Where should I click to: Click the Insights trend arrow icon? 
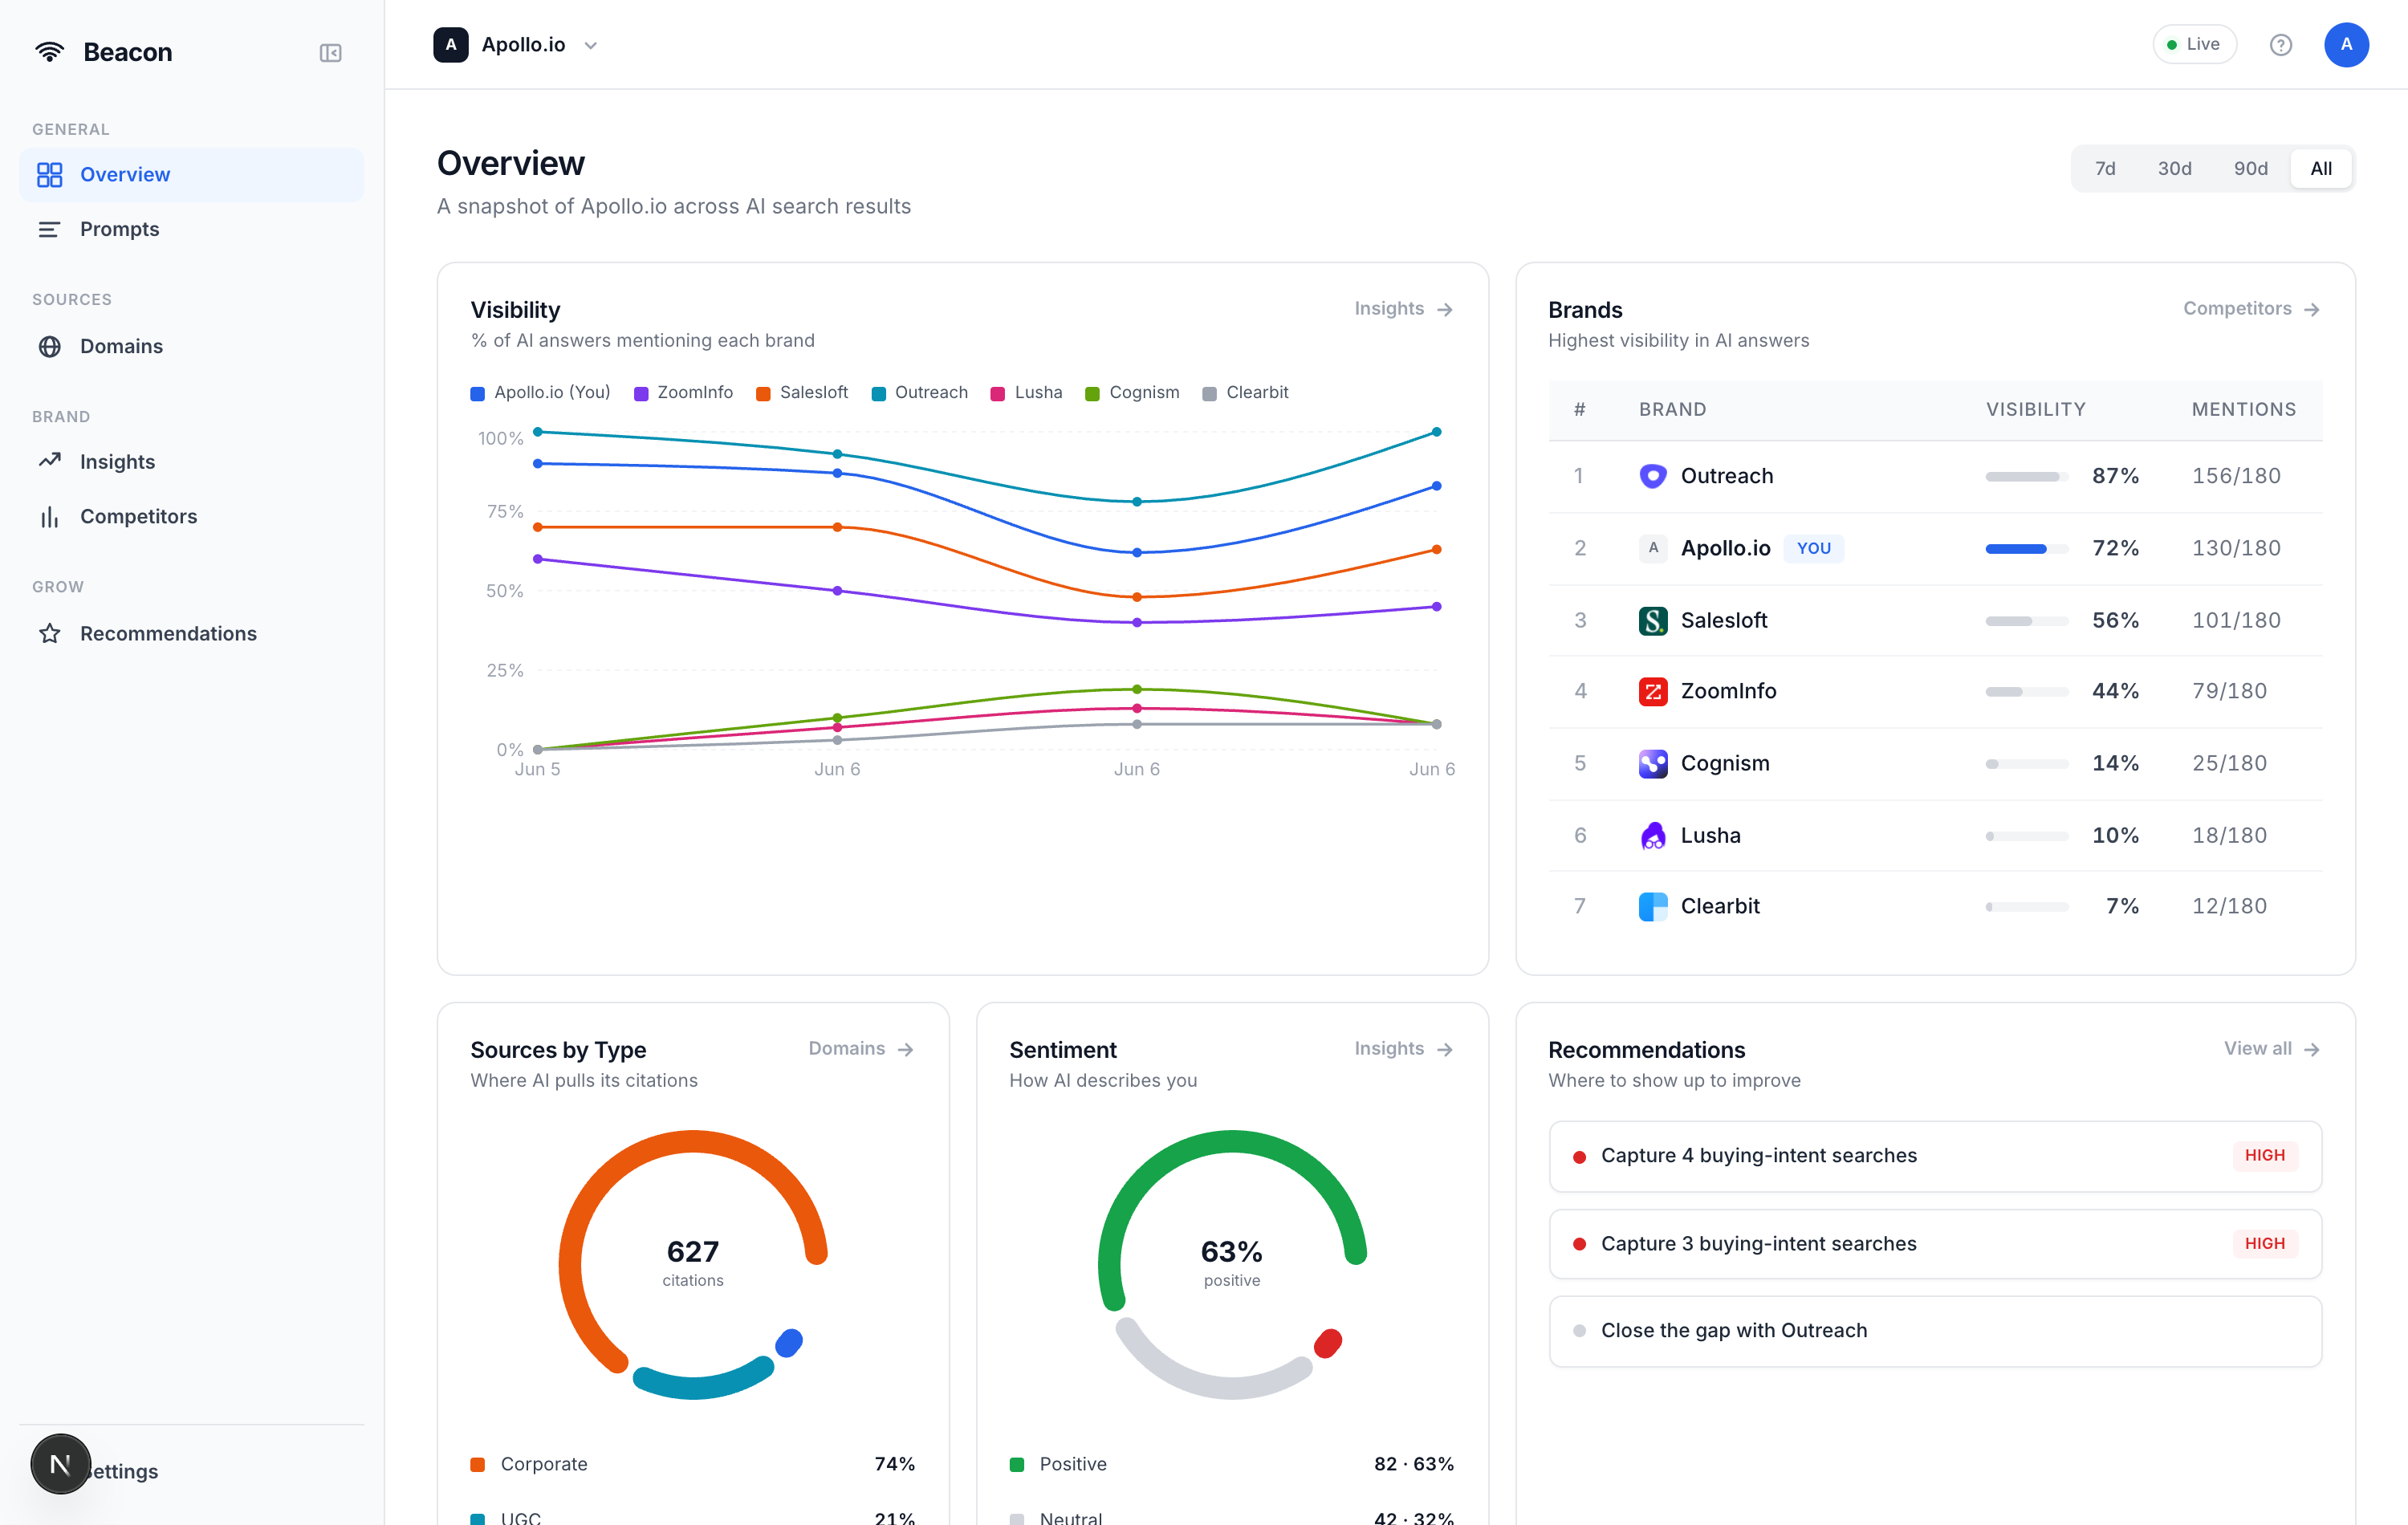(50, 461)
